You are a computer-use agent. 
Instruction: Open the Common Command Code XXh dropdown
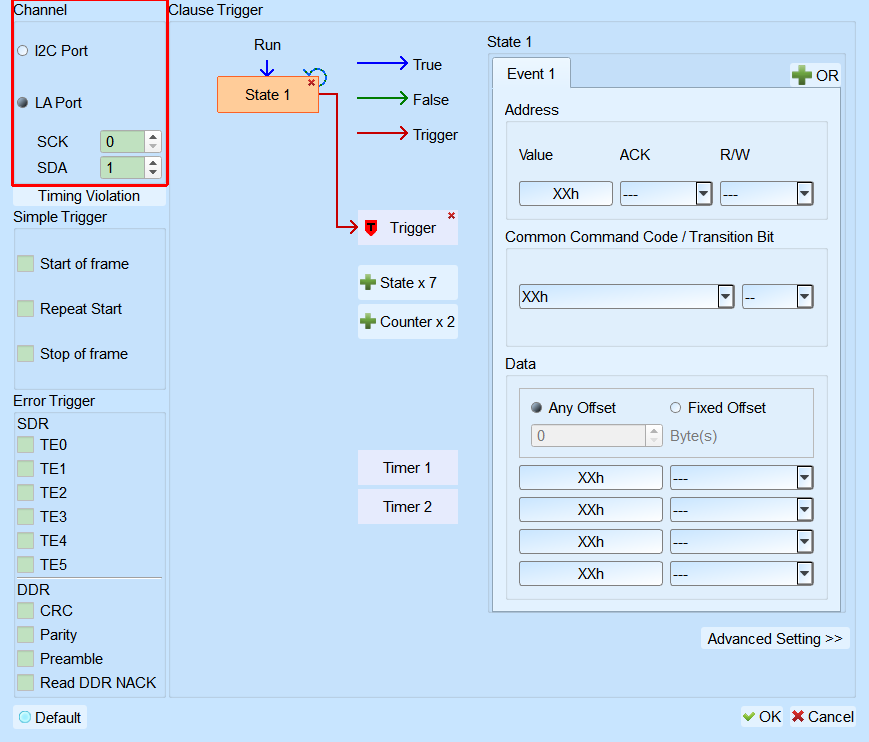coord(627,296)
